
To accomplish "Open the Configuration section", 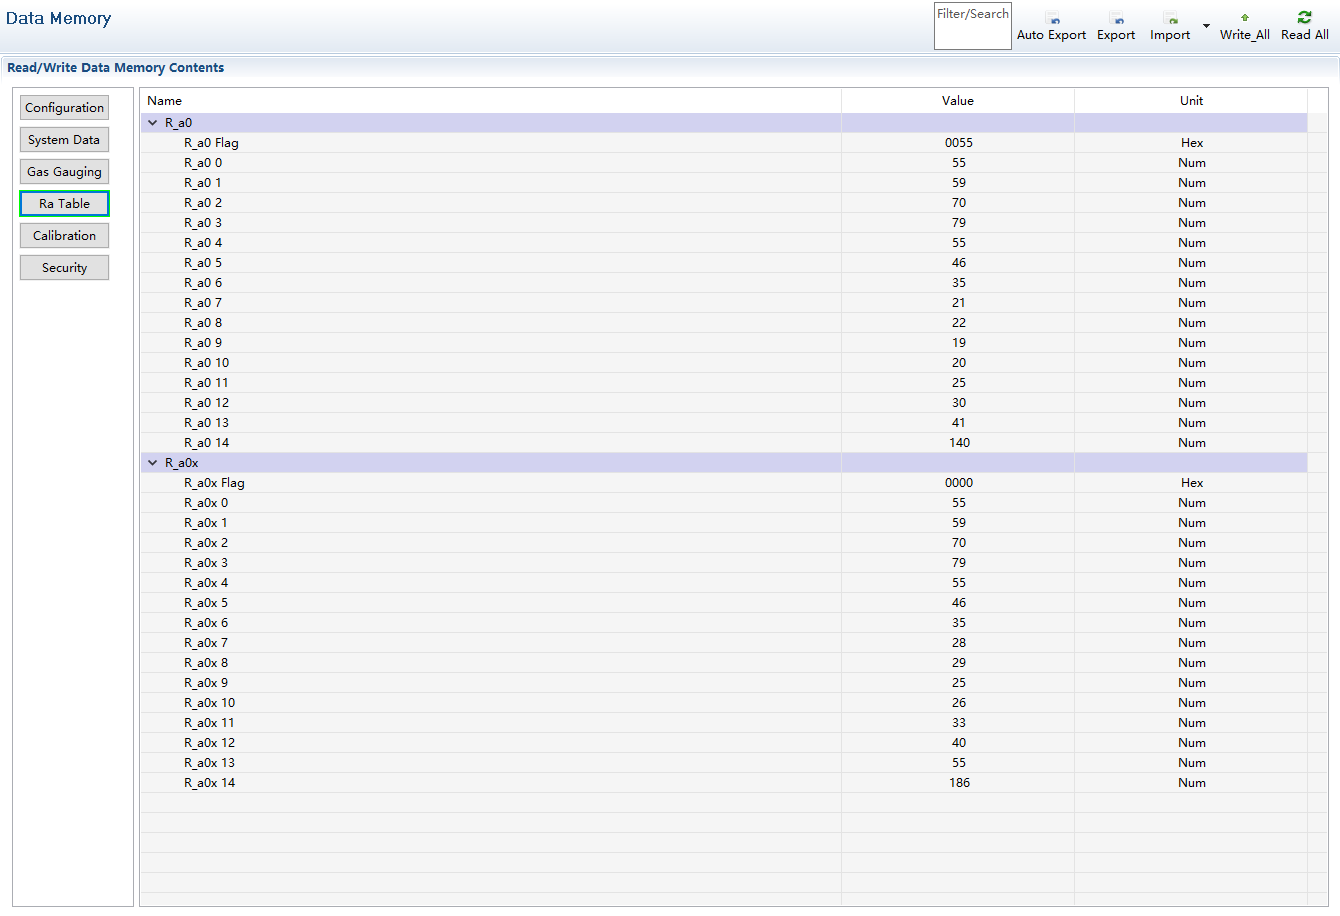I will [64, 108].
